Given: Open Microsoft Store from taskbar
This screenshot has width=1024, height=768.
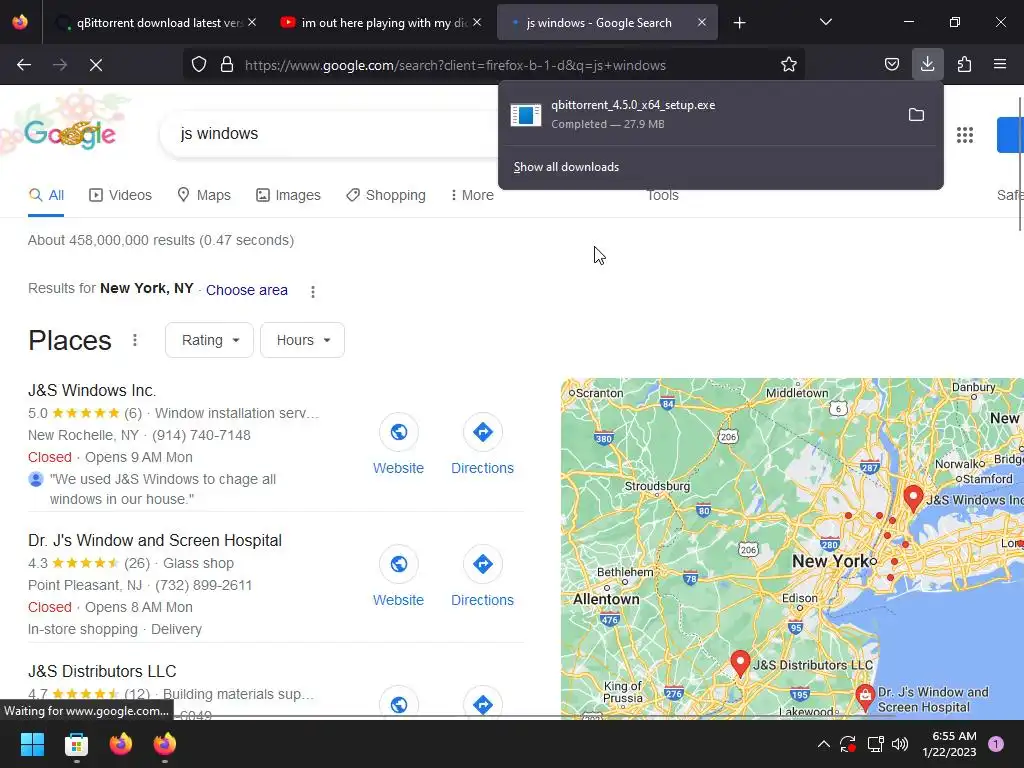Looking at the screenshot, I should [76, 744].
